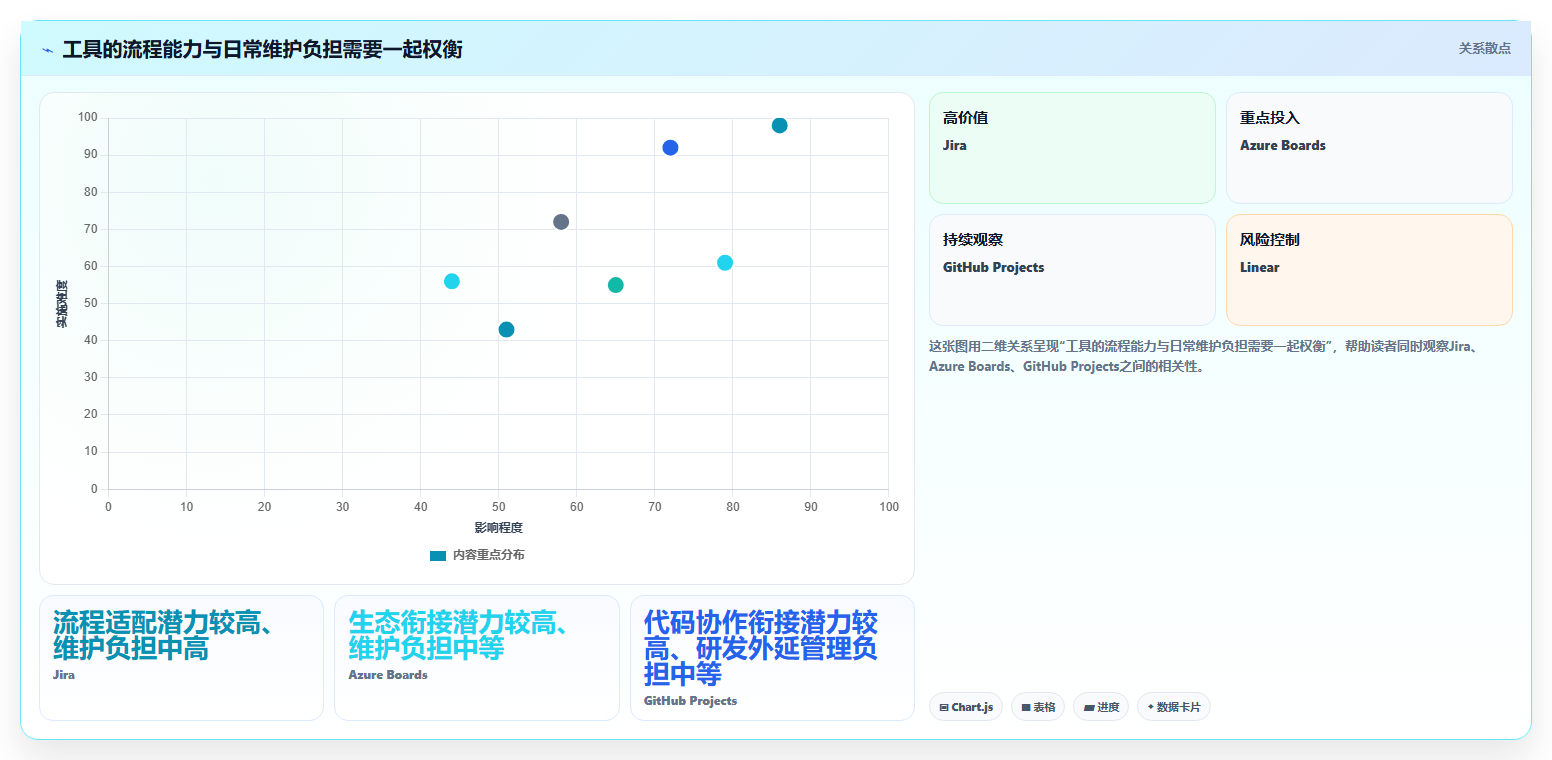Screen dimensions: 1552x760
Task: Click the 实施难度 y-axis title
Action: [x=61, y=304]
